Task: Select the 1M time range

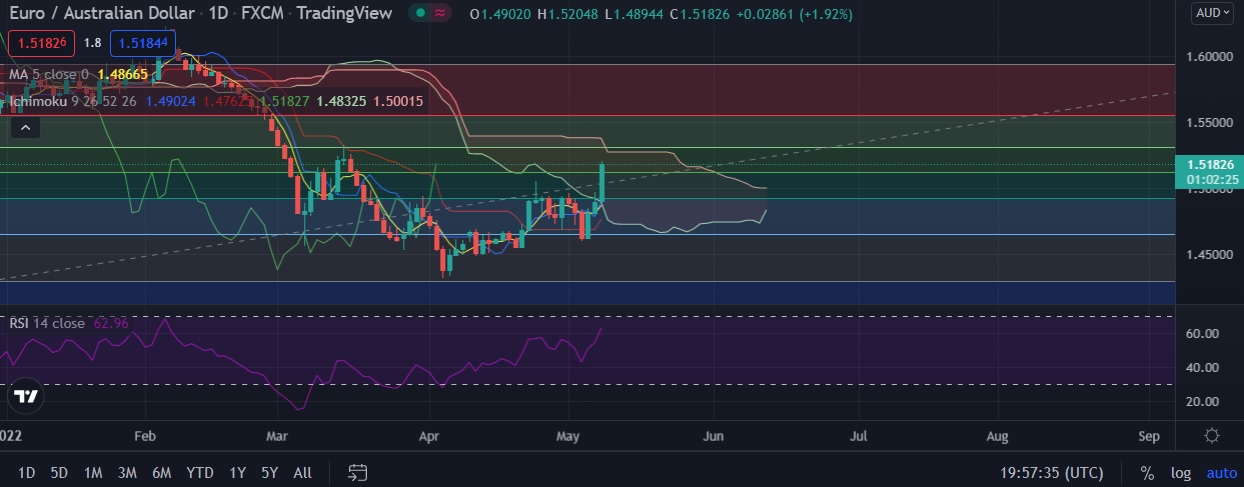Action: [x=93, y=473]
